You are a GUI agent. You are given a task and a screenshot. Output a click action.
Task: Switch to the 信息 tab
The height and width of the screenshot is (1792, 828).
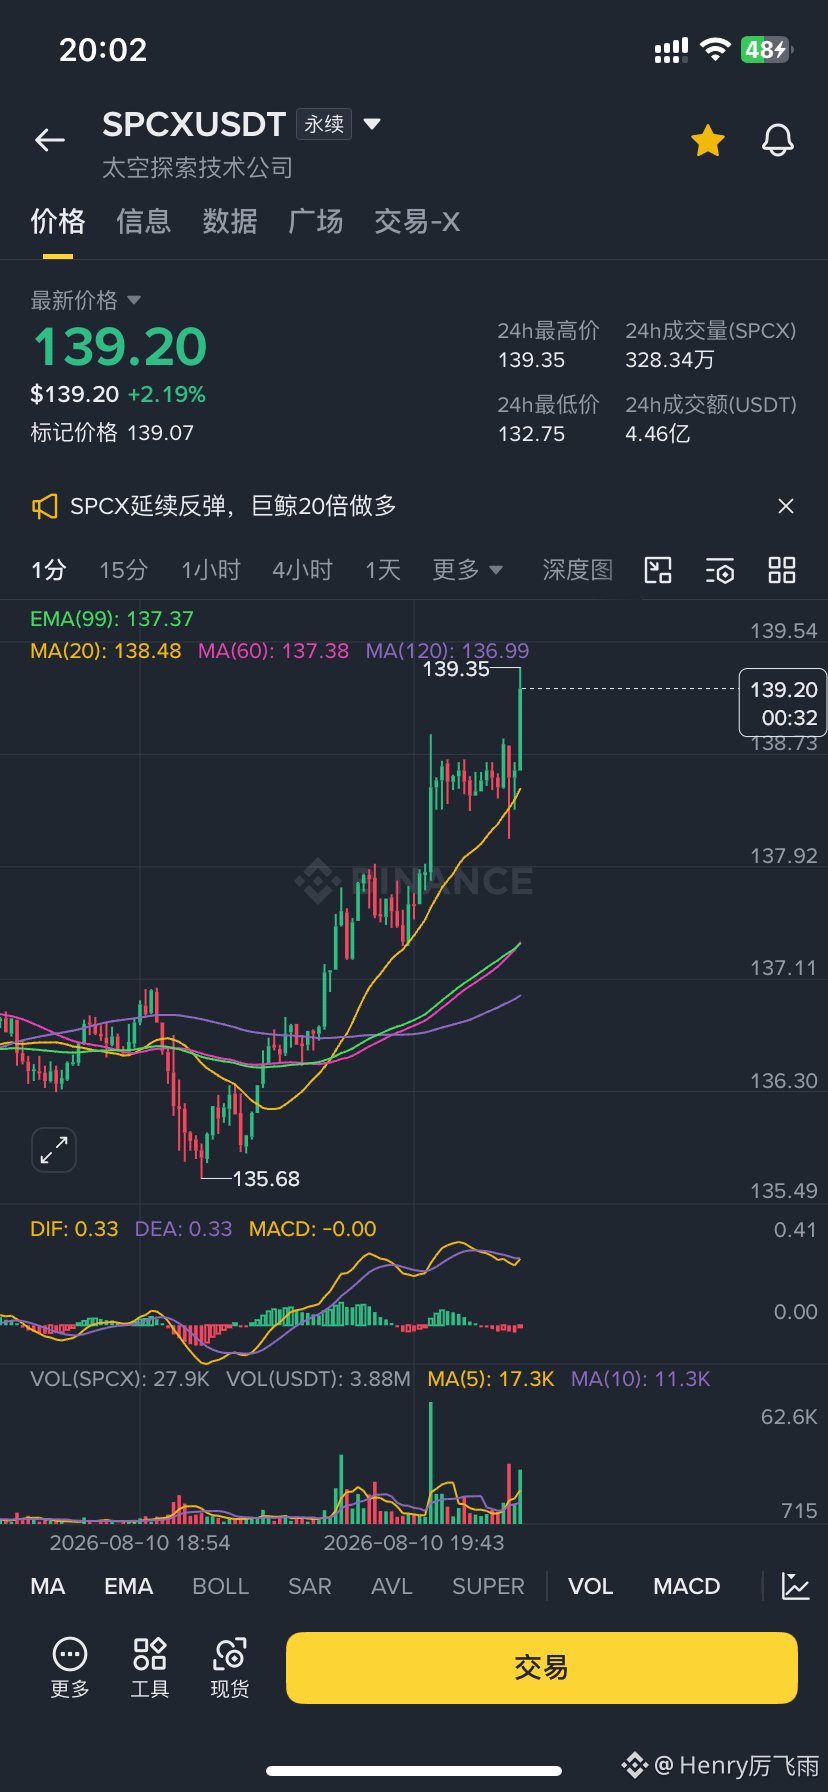point(144,222)
